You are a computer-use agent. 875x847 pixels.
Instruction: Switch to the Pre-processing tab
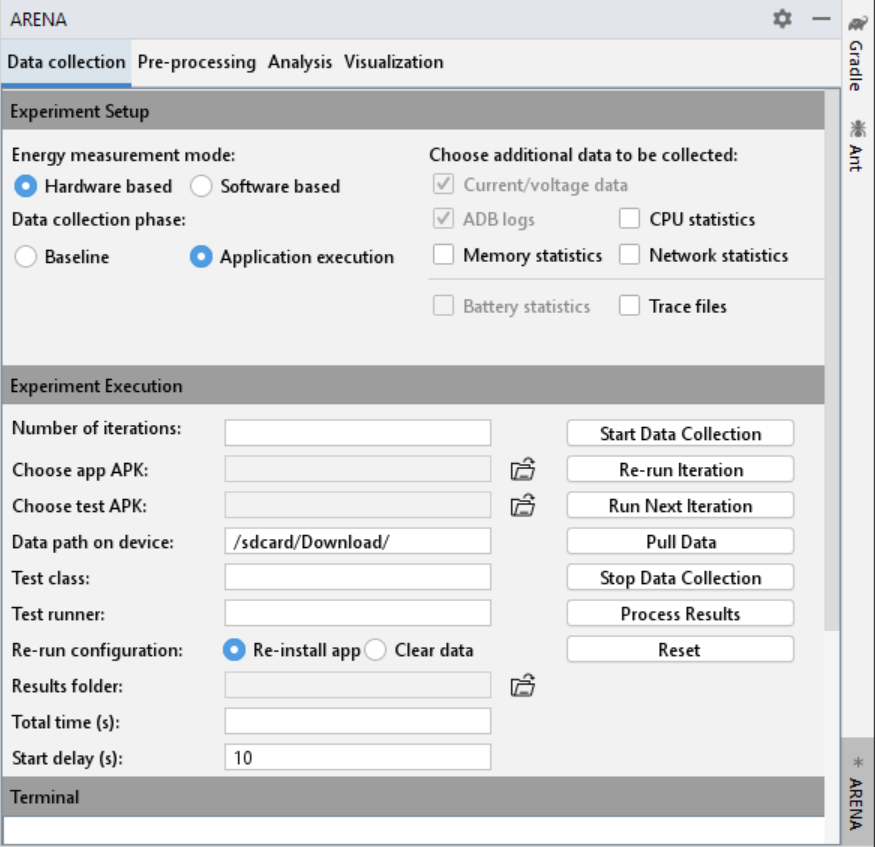coord(196,62)
